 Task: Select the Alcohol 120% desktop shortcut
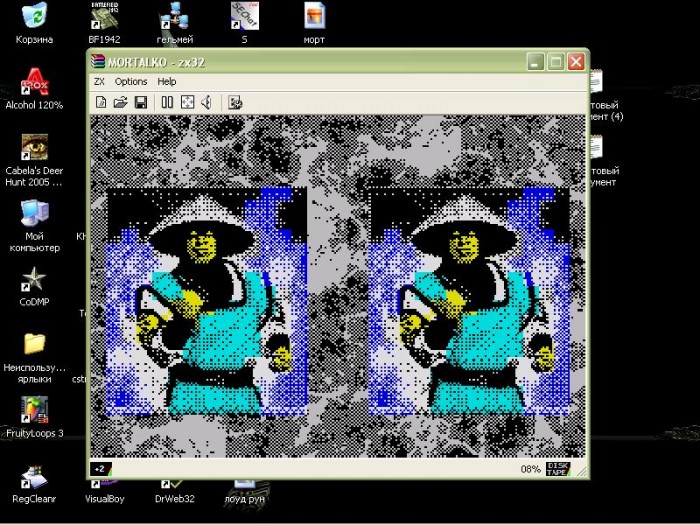pos(34,89)
